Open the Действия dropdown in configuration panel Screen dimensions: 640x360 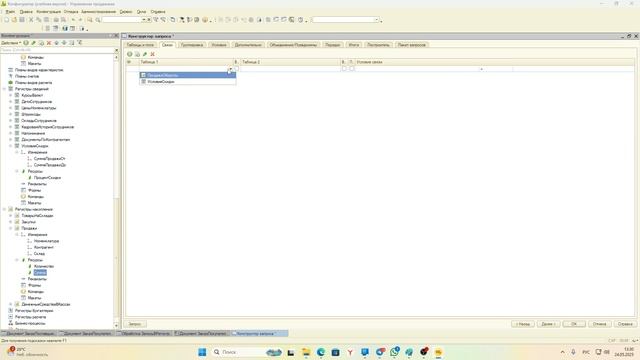pos(11,43)
